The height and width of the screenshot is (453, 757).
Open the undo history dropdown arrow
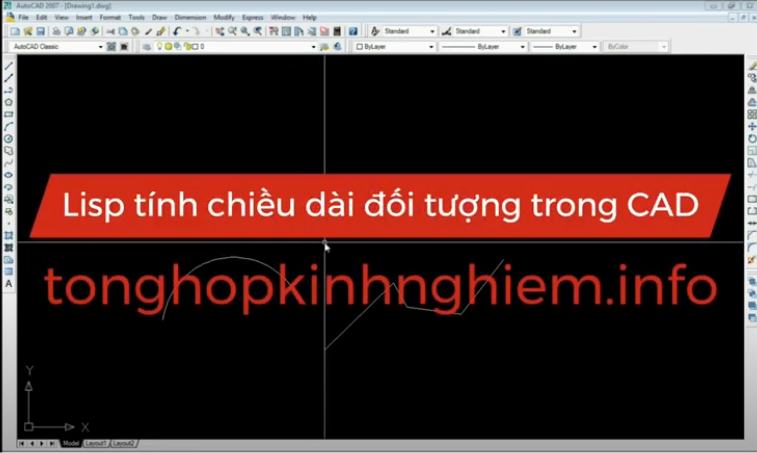(x=187, y=31)
